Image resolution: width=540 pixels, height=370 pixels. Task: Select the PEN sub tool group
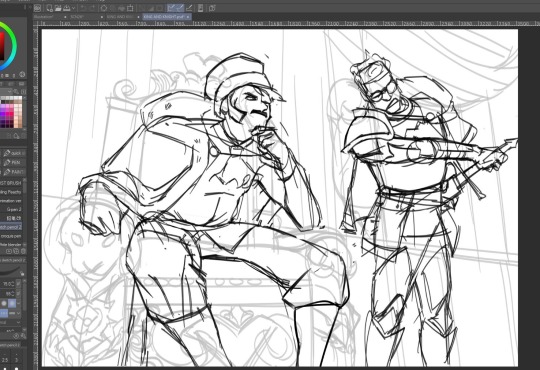[x=13, y=162]
